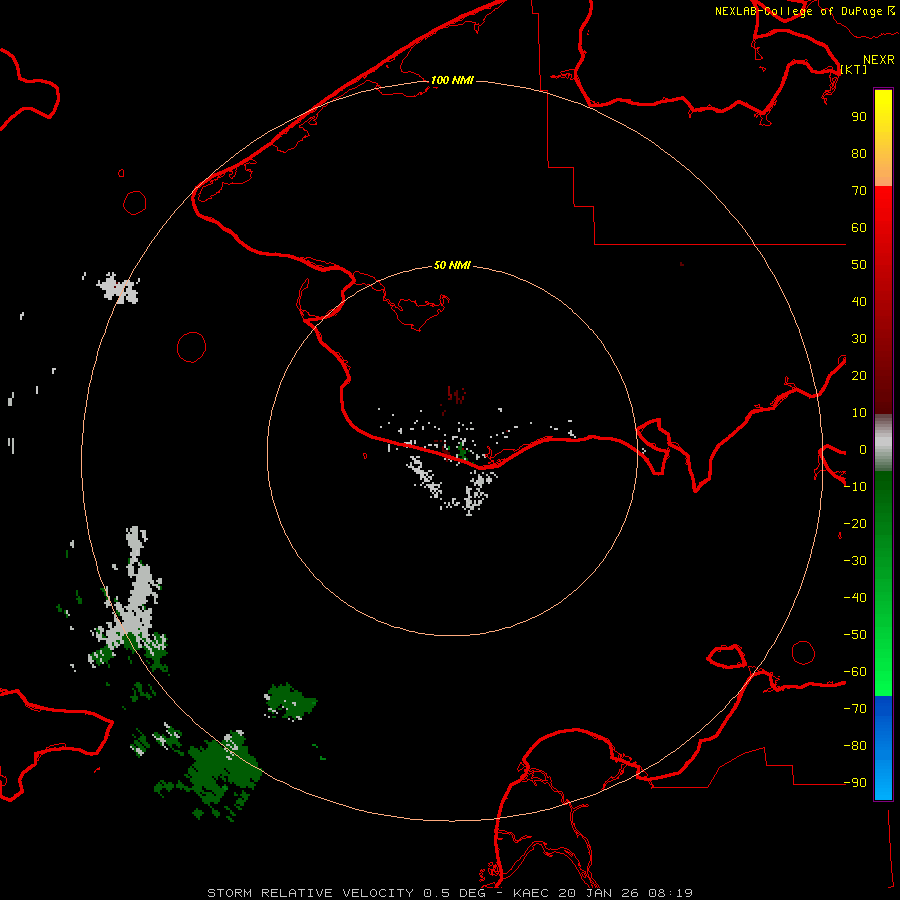The width and height of the screenshot is (900, 900).
Task: Click the "-80" scale value
Action: pos(855,746)
